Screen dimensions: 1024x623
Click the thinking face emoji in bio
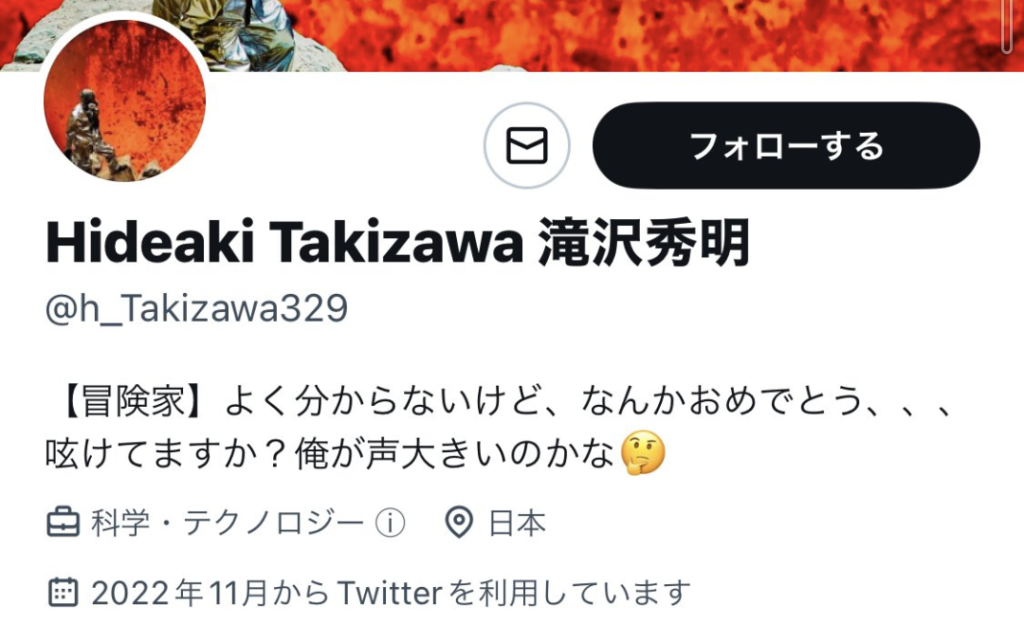pyautogui.click(x=643, y=453)
